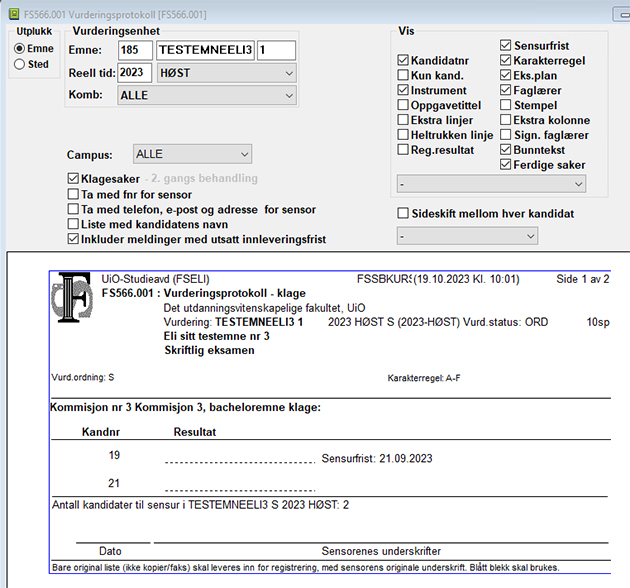This screenshot has width=630, height=588.
Task: Select the Sted radio button
Action: coord(19,64)
